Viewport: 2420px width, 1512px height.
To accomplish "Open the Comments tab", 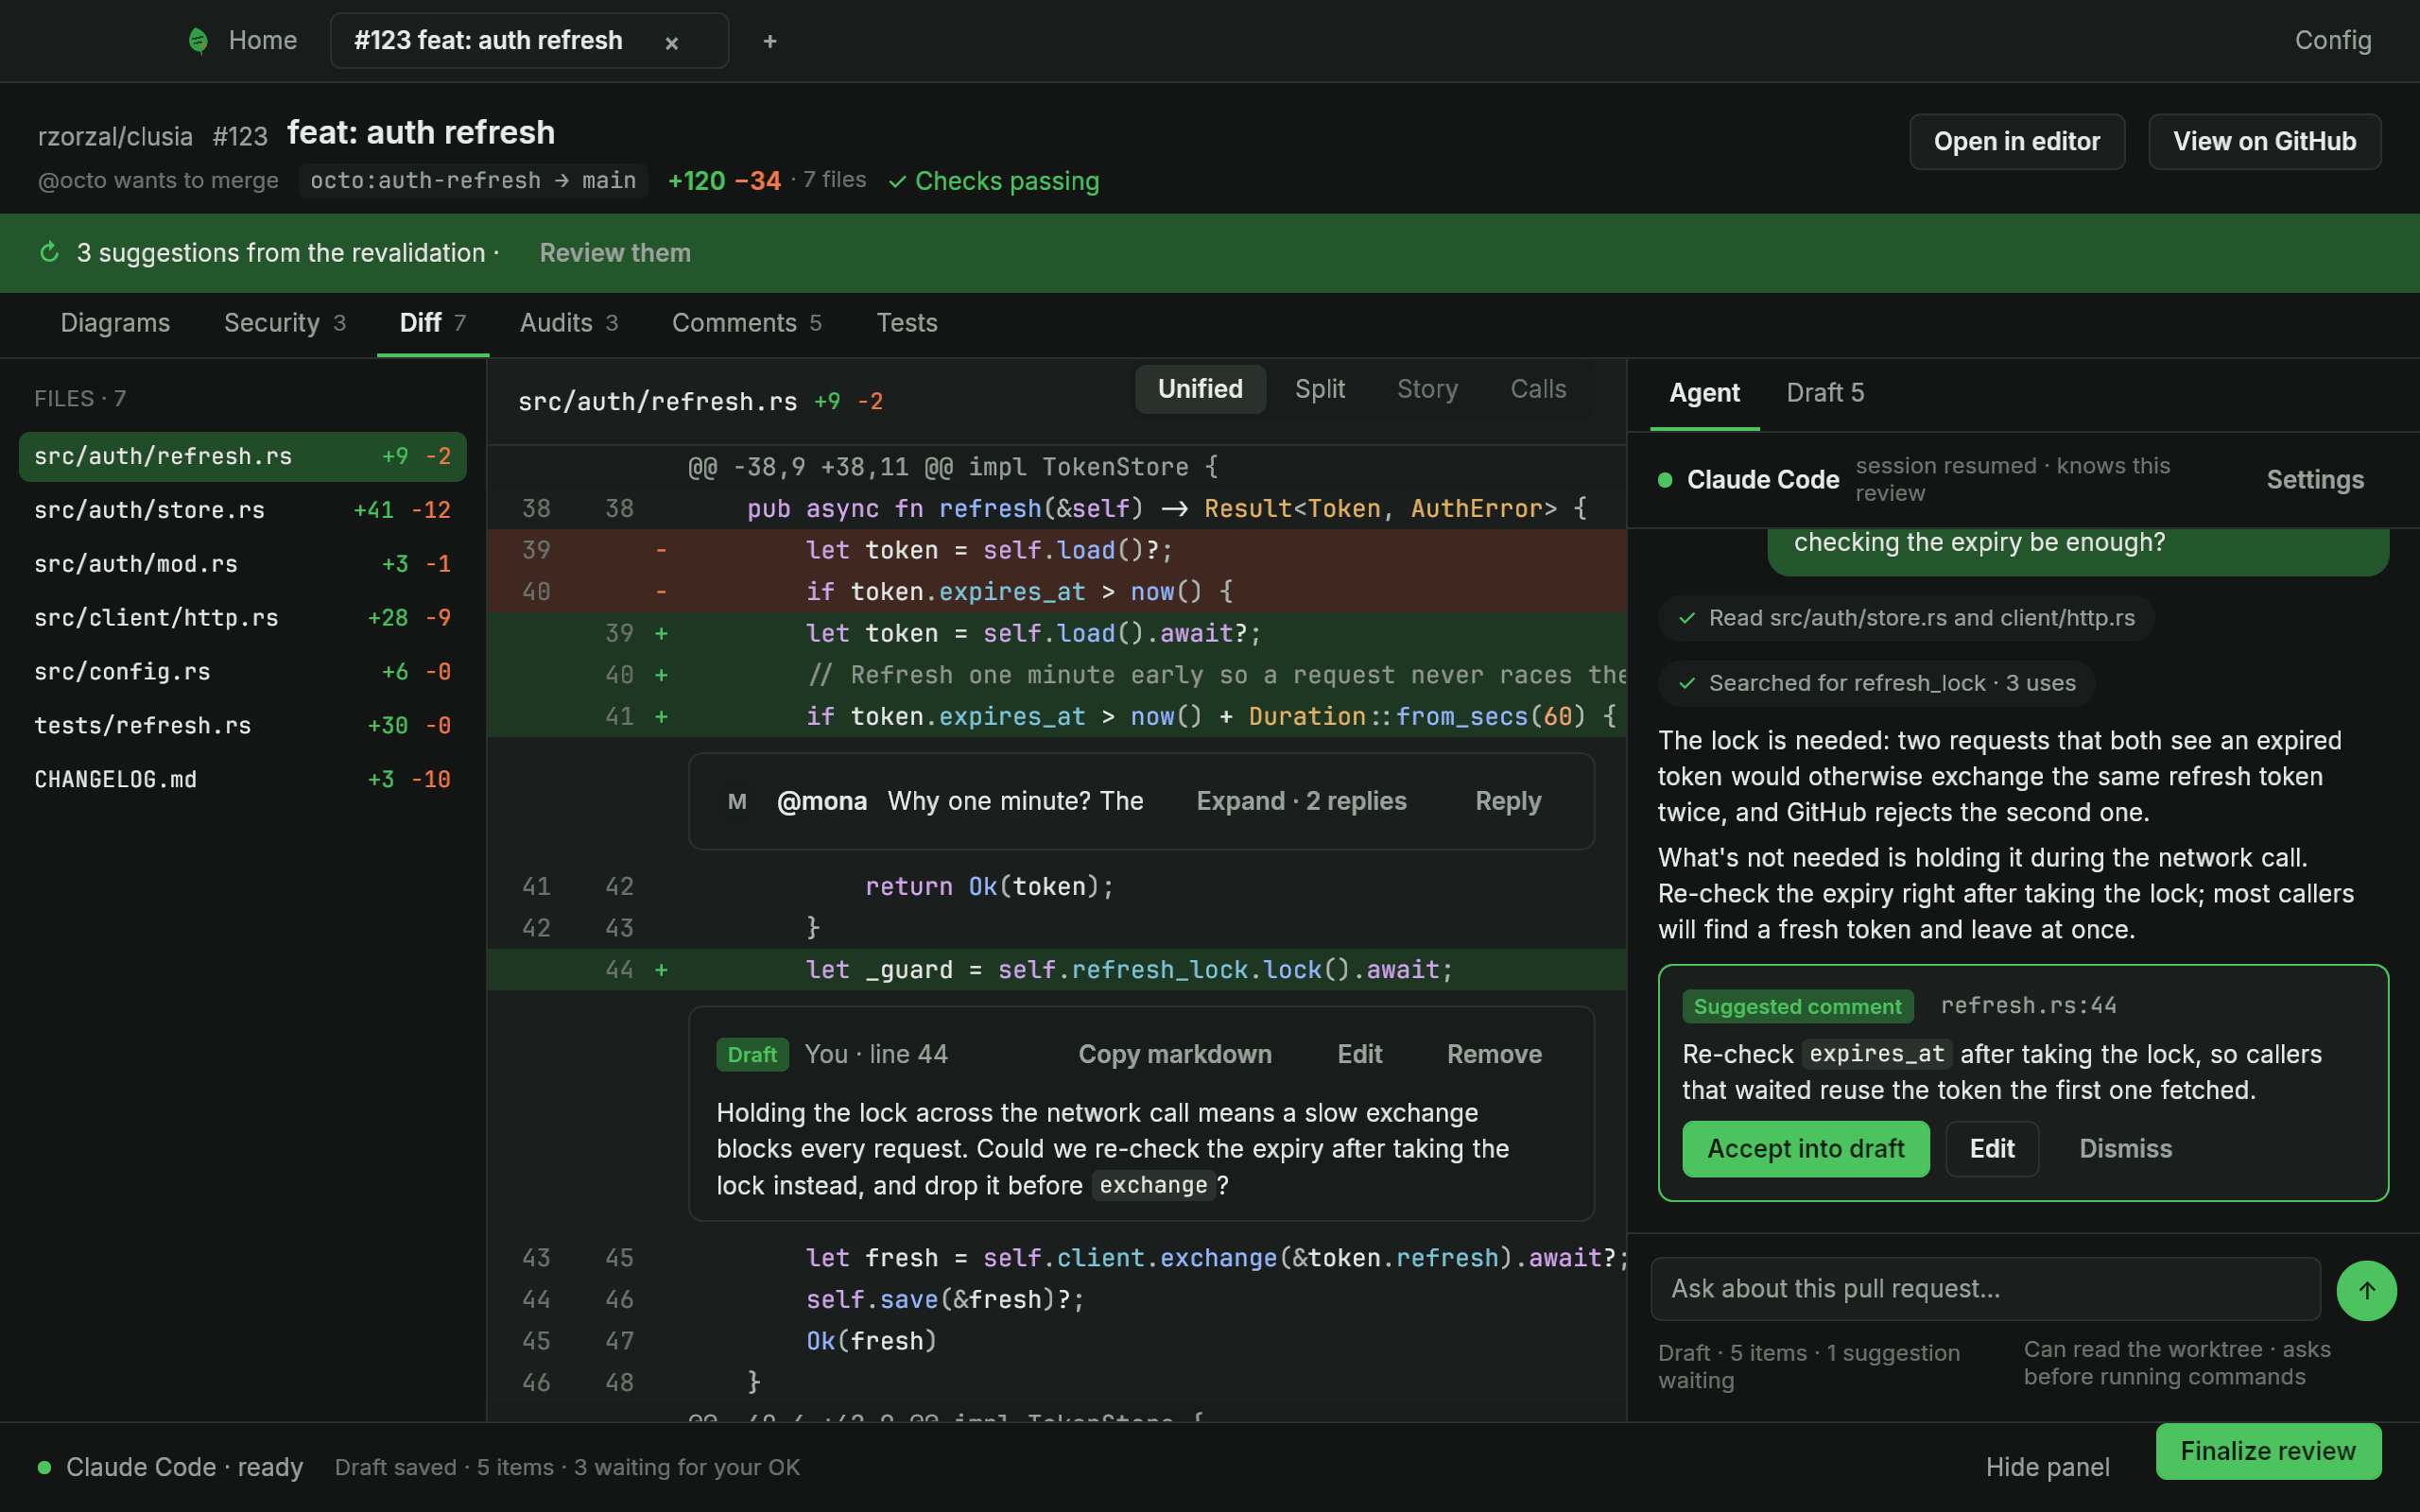I will (746, 322).
